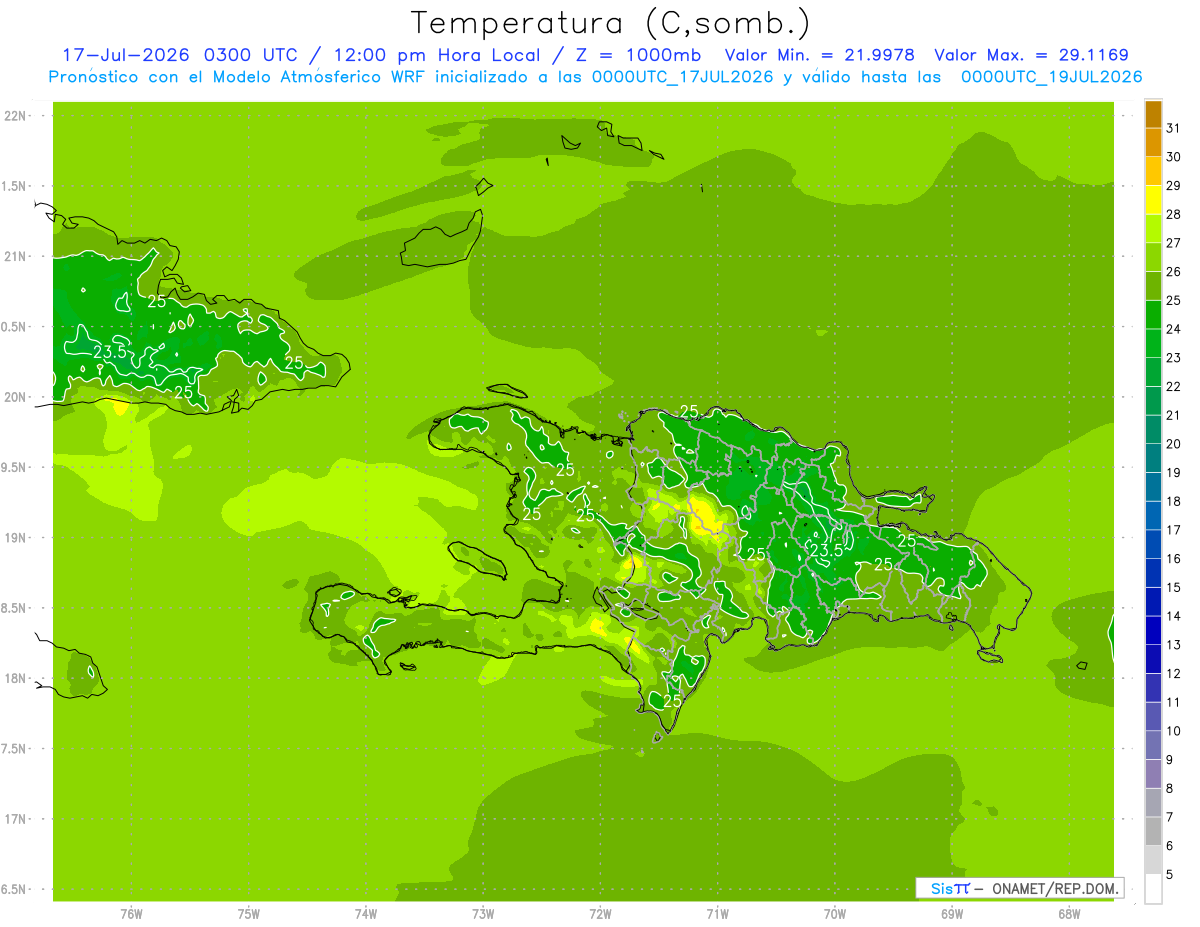Click the 70W longitude label
Image resolution: width=1200 pixels, height=927 pixels.
835,914
